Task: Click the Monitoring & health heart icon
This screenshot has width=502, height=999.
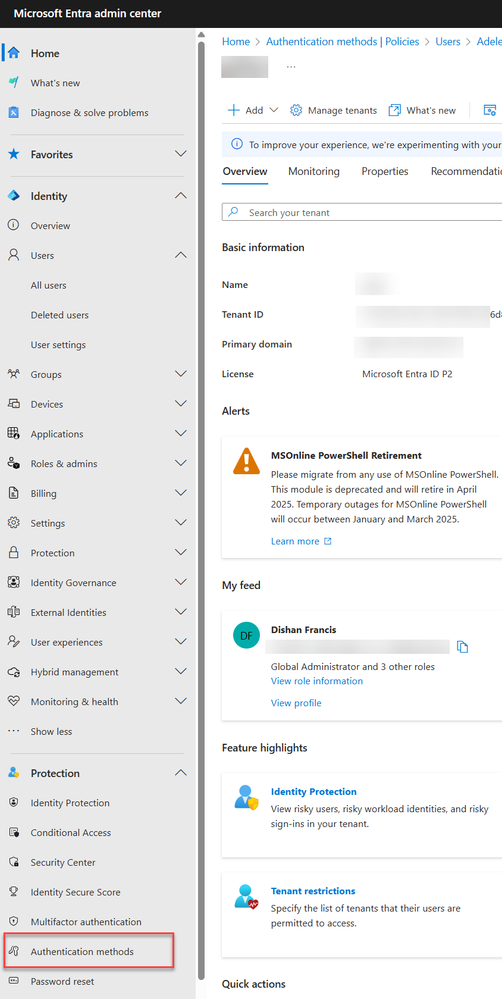Action: 13,701
